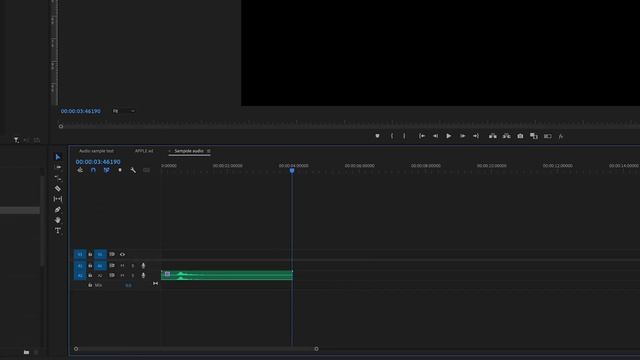Toggle A1 track targeting
The image size is (640, 360).
click(100, 266)
